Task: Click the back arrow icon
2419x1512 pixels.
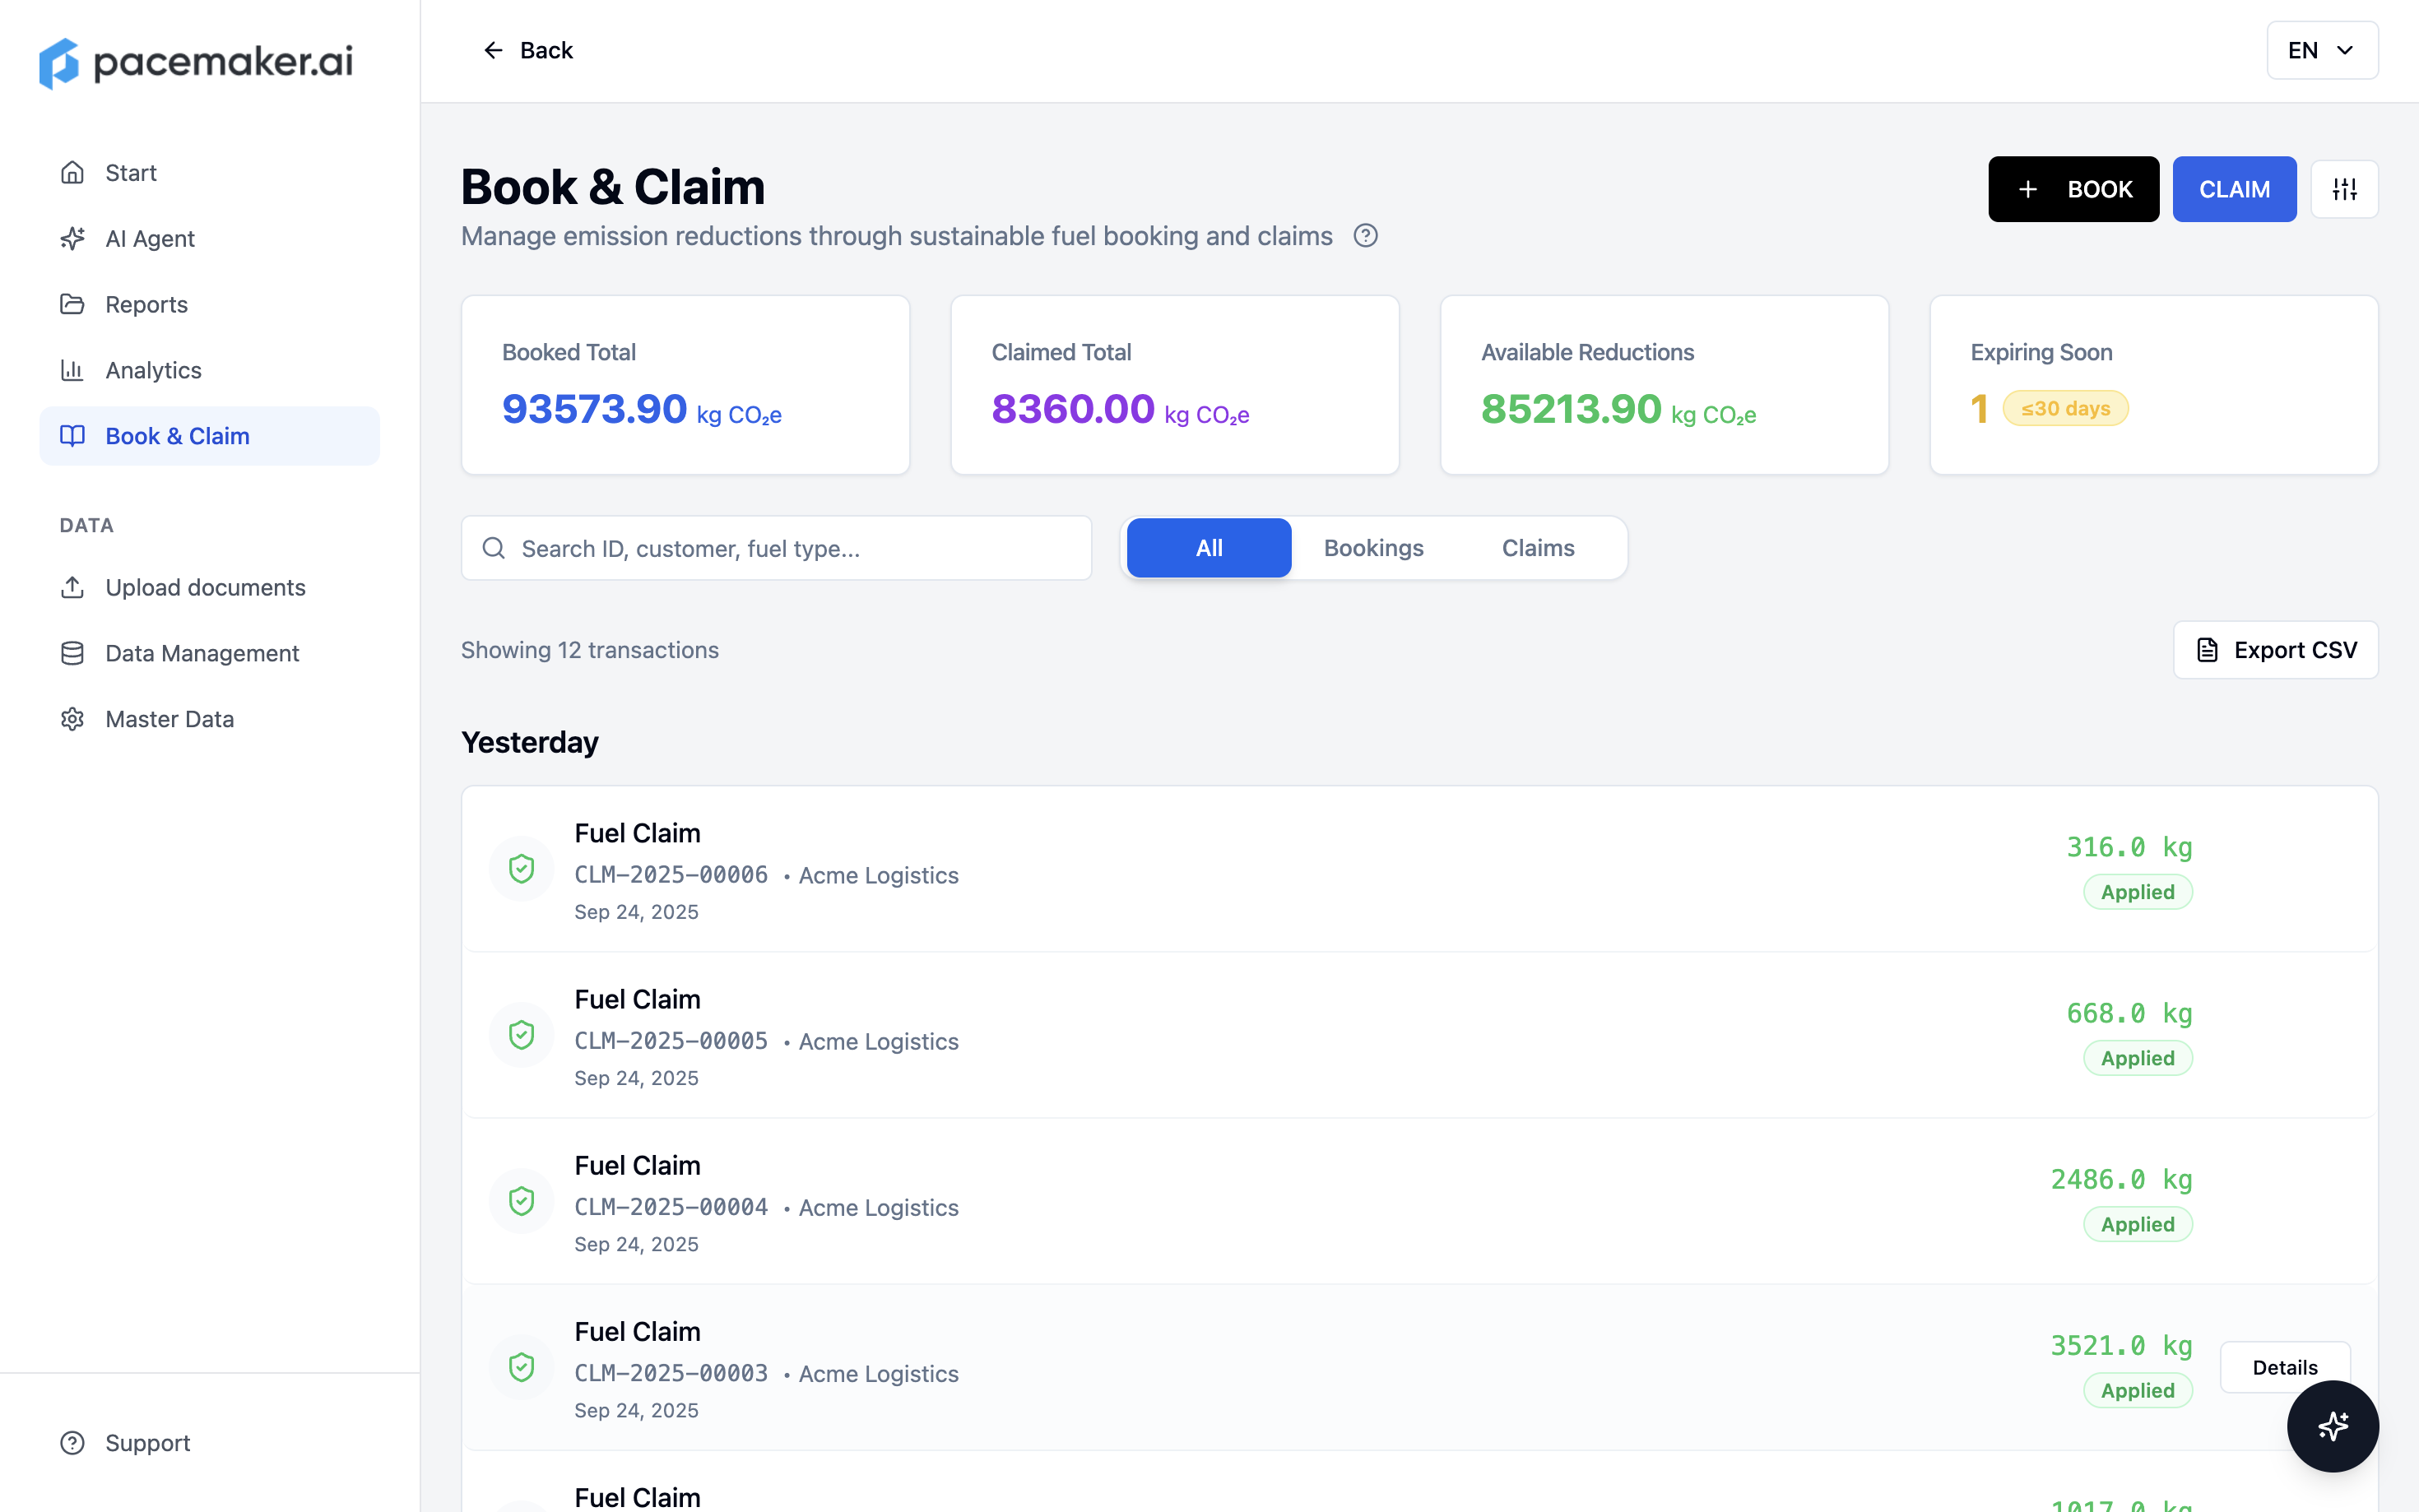Action: 493,50
